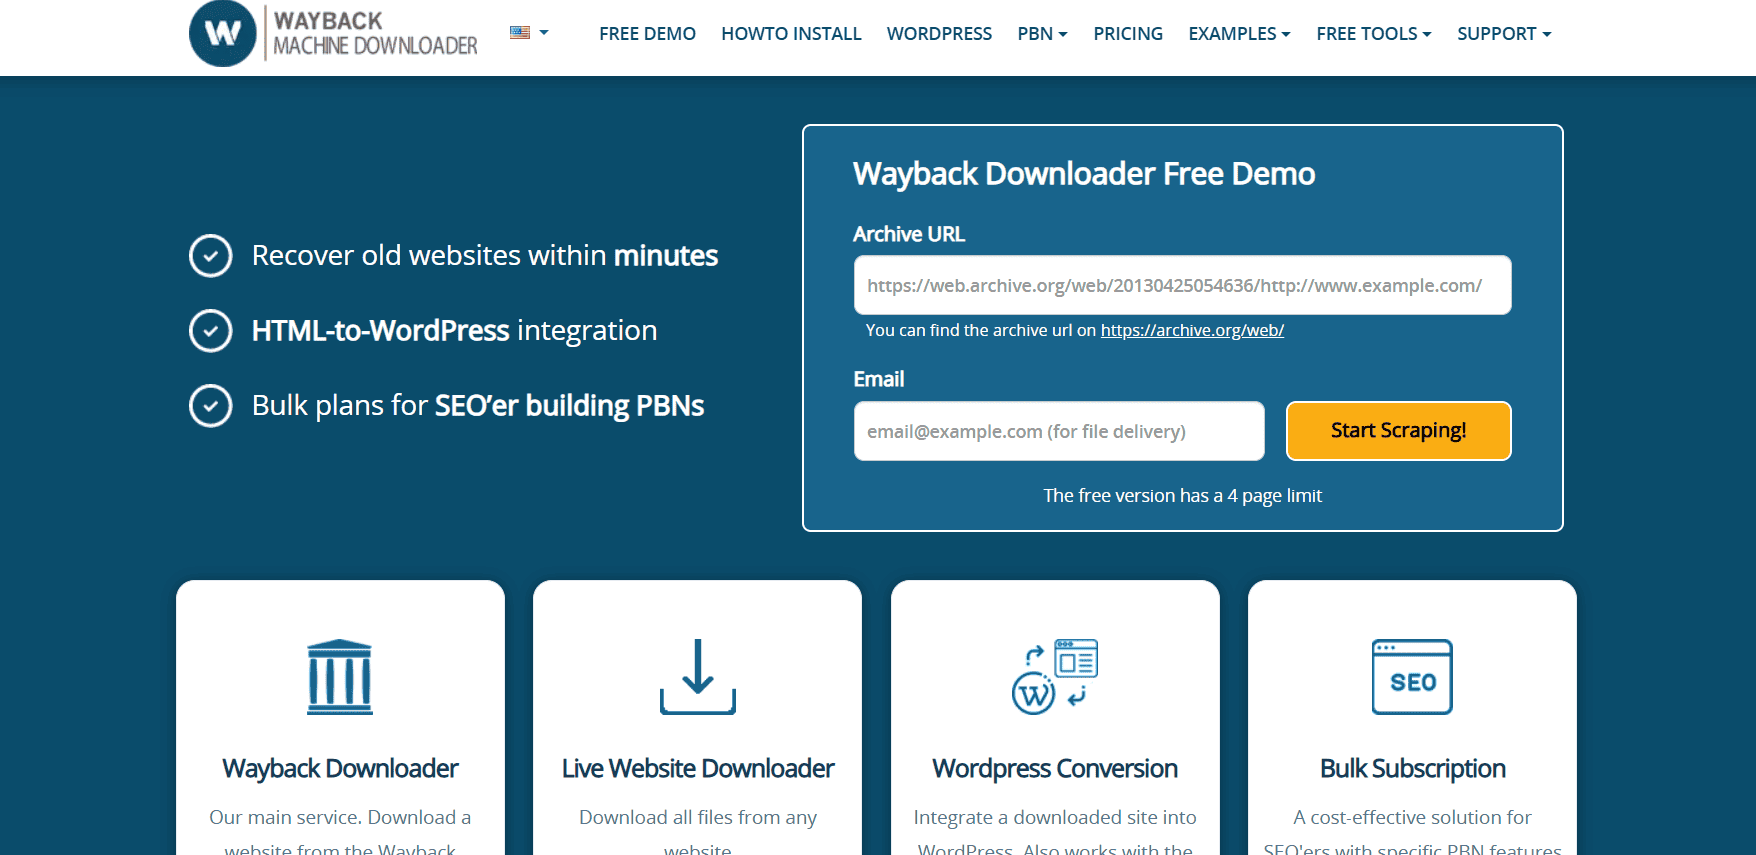This screenshot has height=855, width=1756.
Task: Open the FREE DEMO menu item
Action: [647, 34]
